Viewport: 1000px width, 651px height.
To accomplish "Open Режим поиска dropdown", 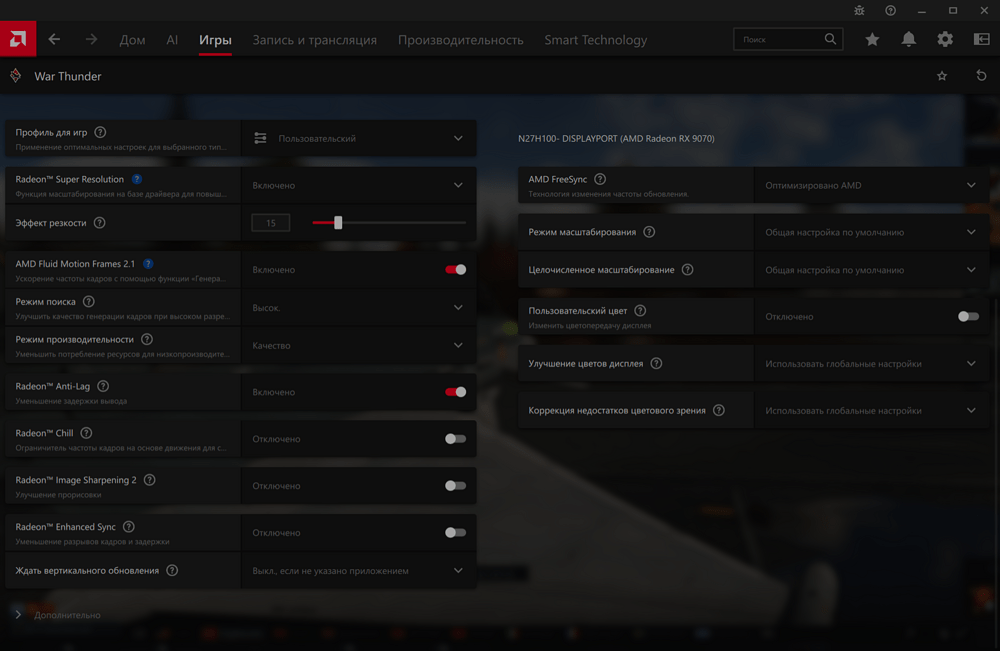I will [358, 307].
